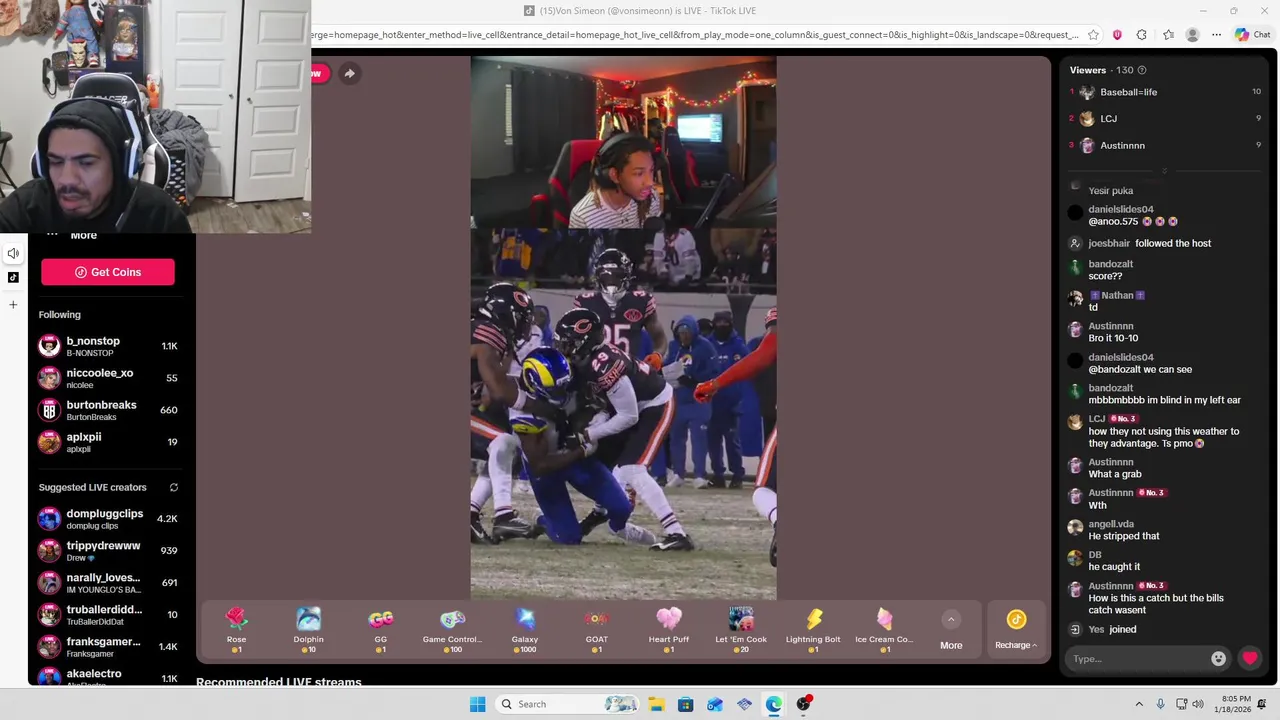Image resolution: width=1280 pixels, height=720 pixels.
Task: Send the Game Controller gift
Action: click(452, 630)
